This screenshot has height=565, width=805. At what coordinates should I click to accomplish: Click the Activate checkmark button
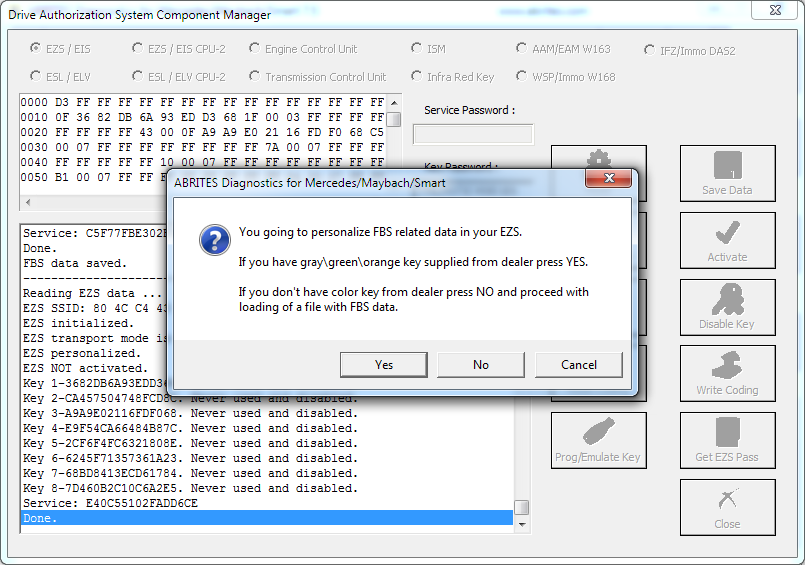pos(727,240)
